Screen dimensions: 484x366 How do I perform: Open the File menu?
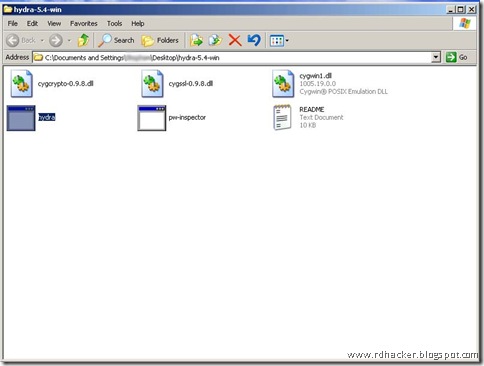click(13, 23)
